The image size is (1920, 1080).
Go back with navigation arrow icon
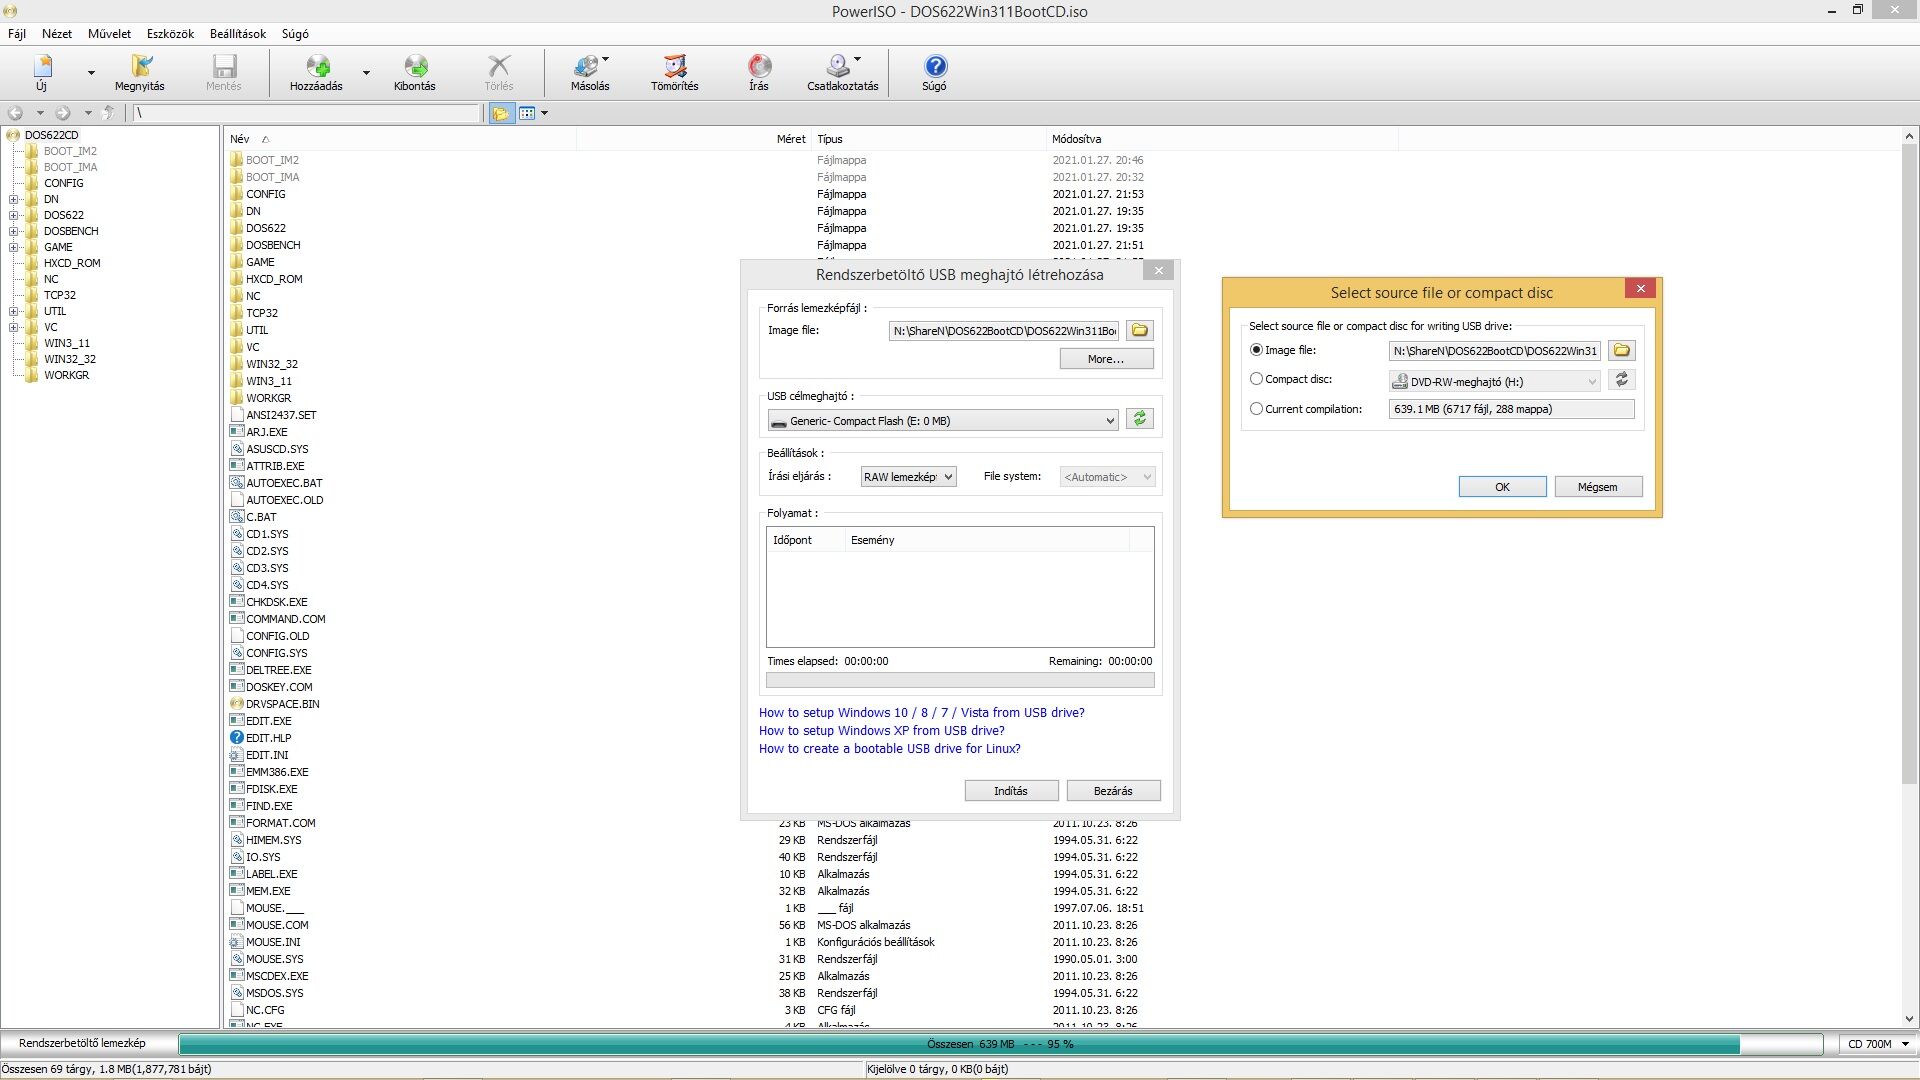[x=16, y=113]
